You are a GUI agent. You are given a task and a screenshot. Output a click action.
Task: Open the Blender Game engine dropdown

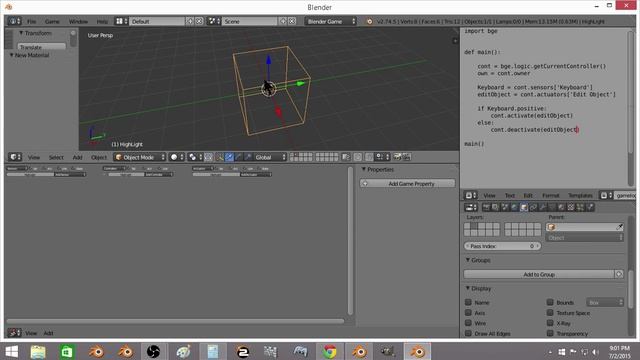coord(330,21)
